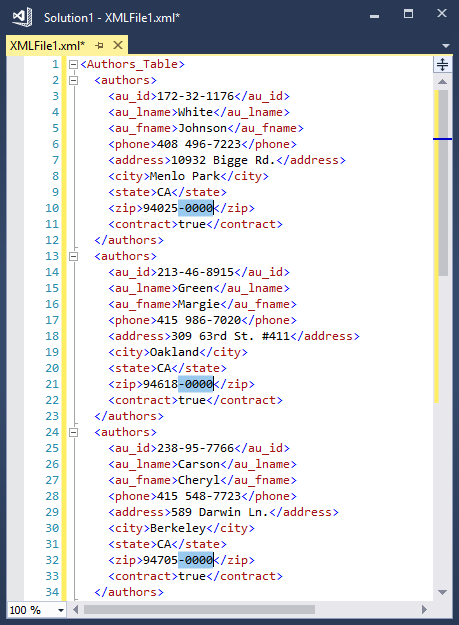Viewport: 459px width, 625px height.
Task: Click the zip value 94618-0000
Action: pyautogui.click(x=178, y=384)
